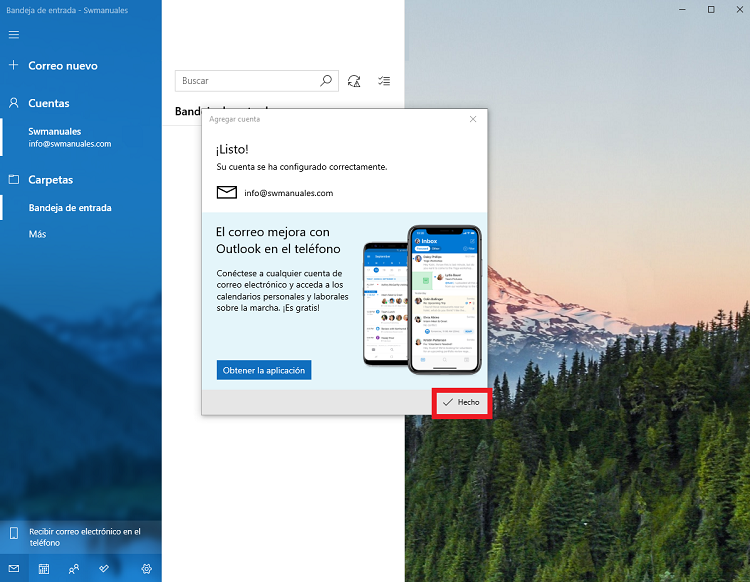
Task: Click the phone icon in sidebar
Action: click(14, 533)
